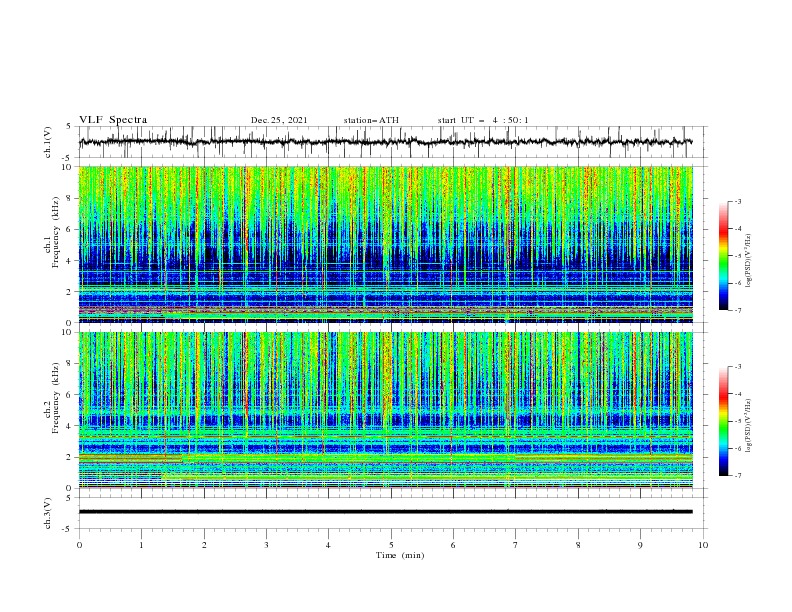Screen dimensions: 792x612
Task: Click the ch.3(V) waveform axis label
Action: tap(48, 513)
